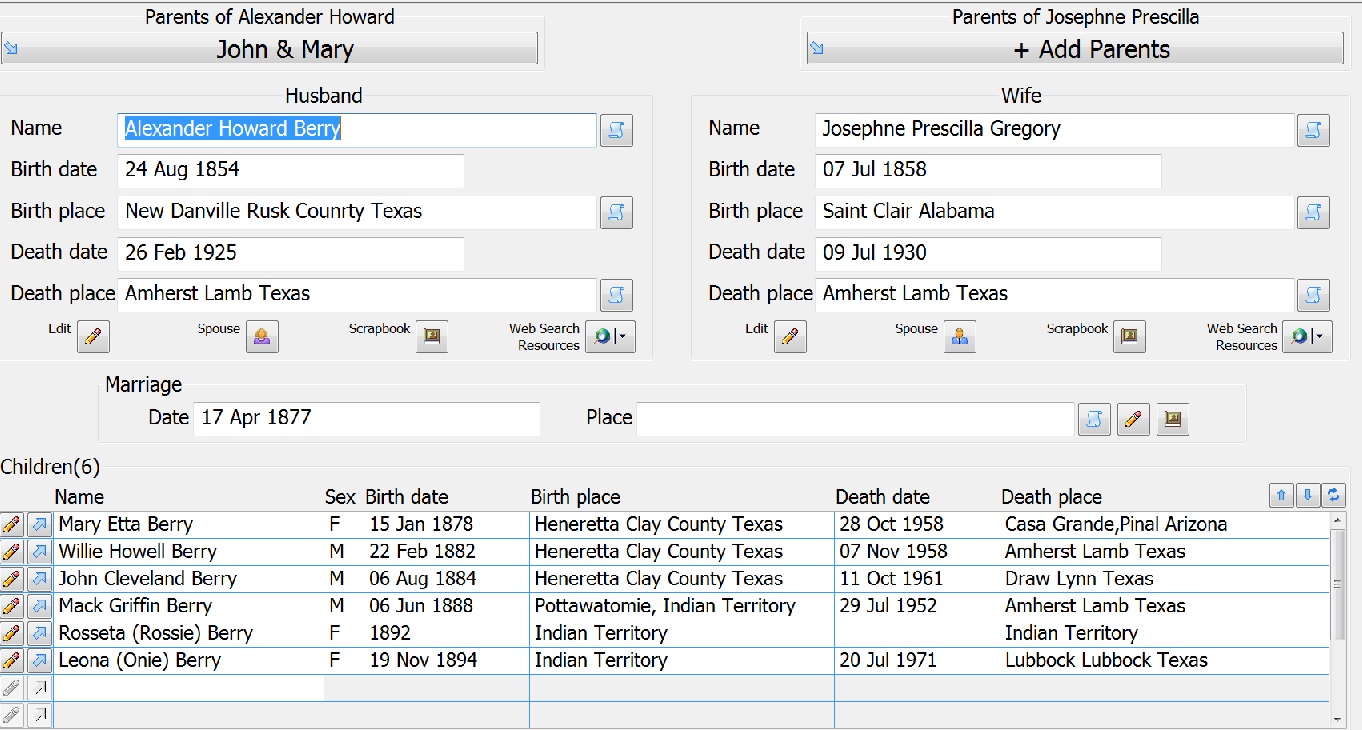
Task: Click source icon beside husband's name
Action: [x=616, y=130]
